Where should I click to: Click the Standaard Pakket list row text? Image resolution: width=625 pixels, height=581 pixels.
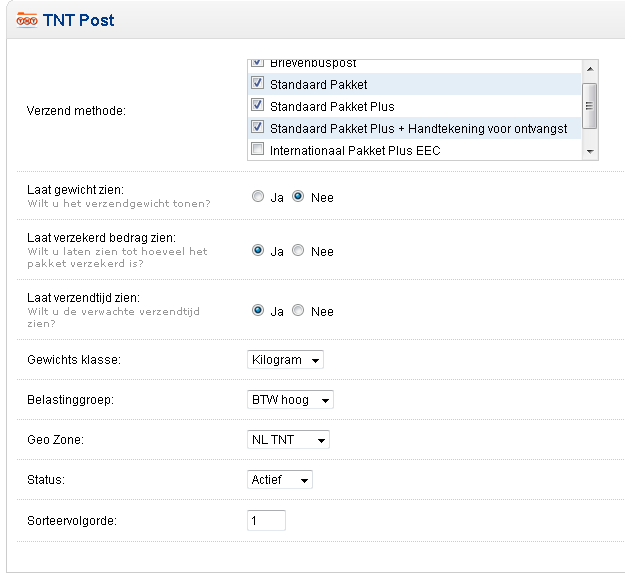click(x=318, y=85)
